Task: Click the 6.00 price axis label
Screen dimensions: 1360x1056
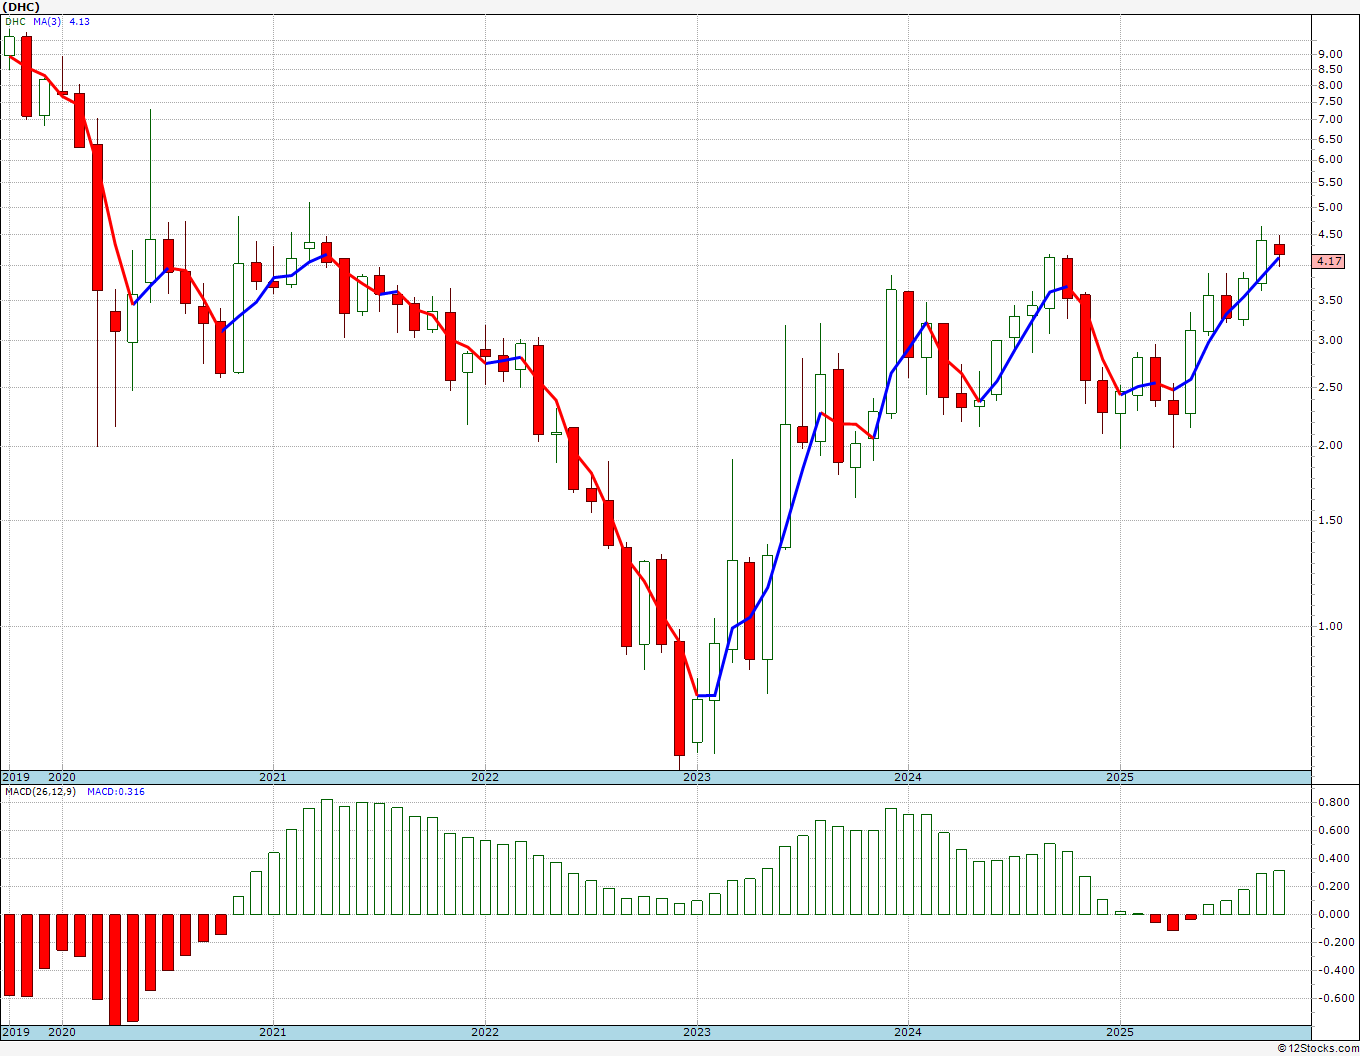Action: (x=1330, y=159)
